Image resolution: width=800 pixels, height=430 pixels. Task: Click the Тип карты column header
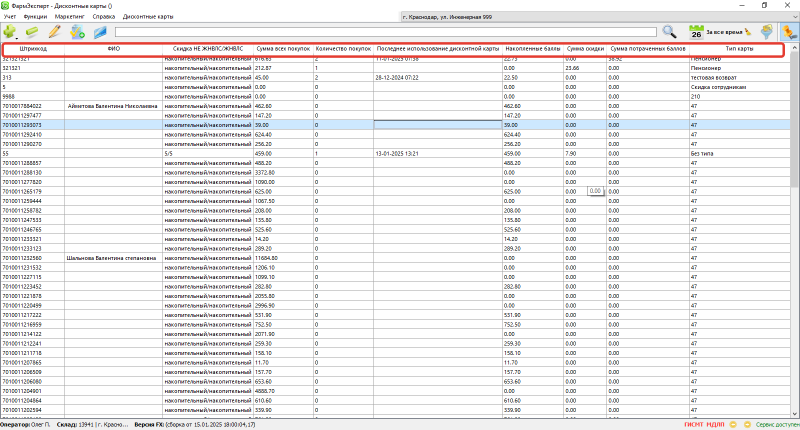click(x=739, y=49)
